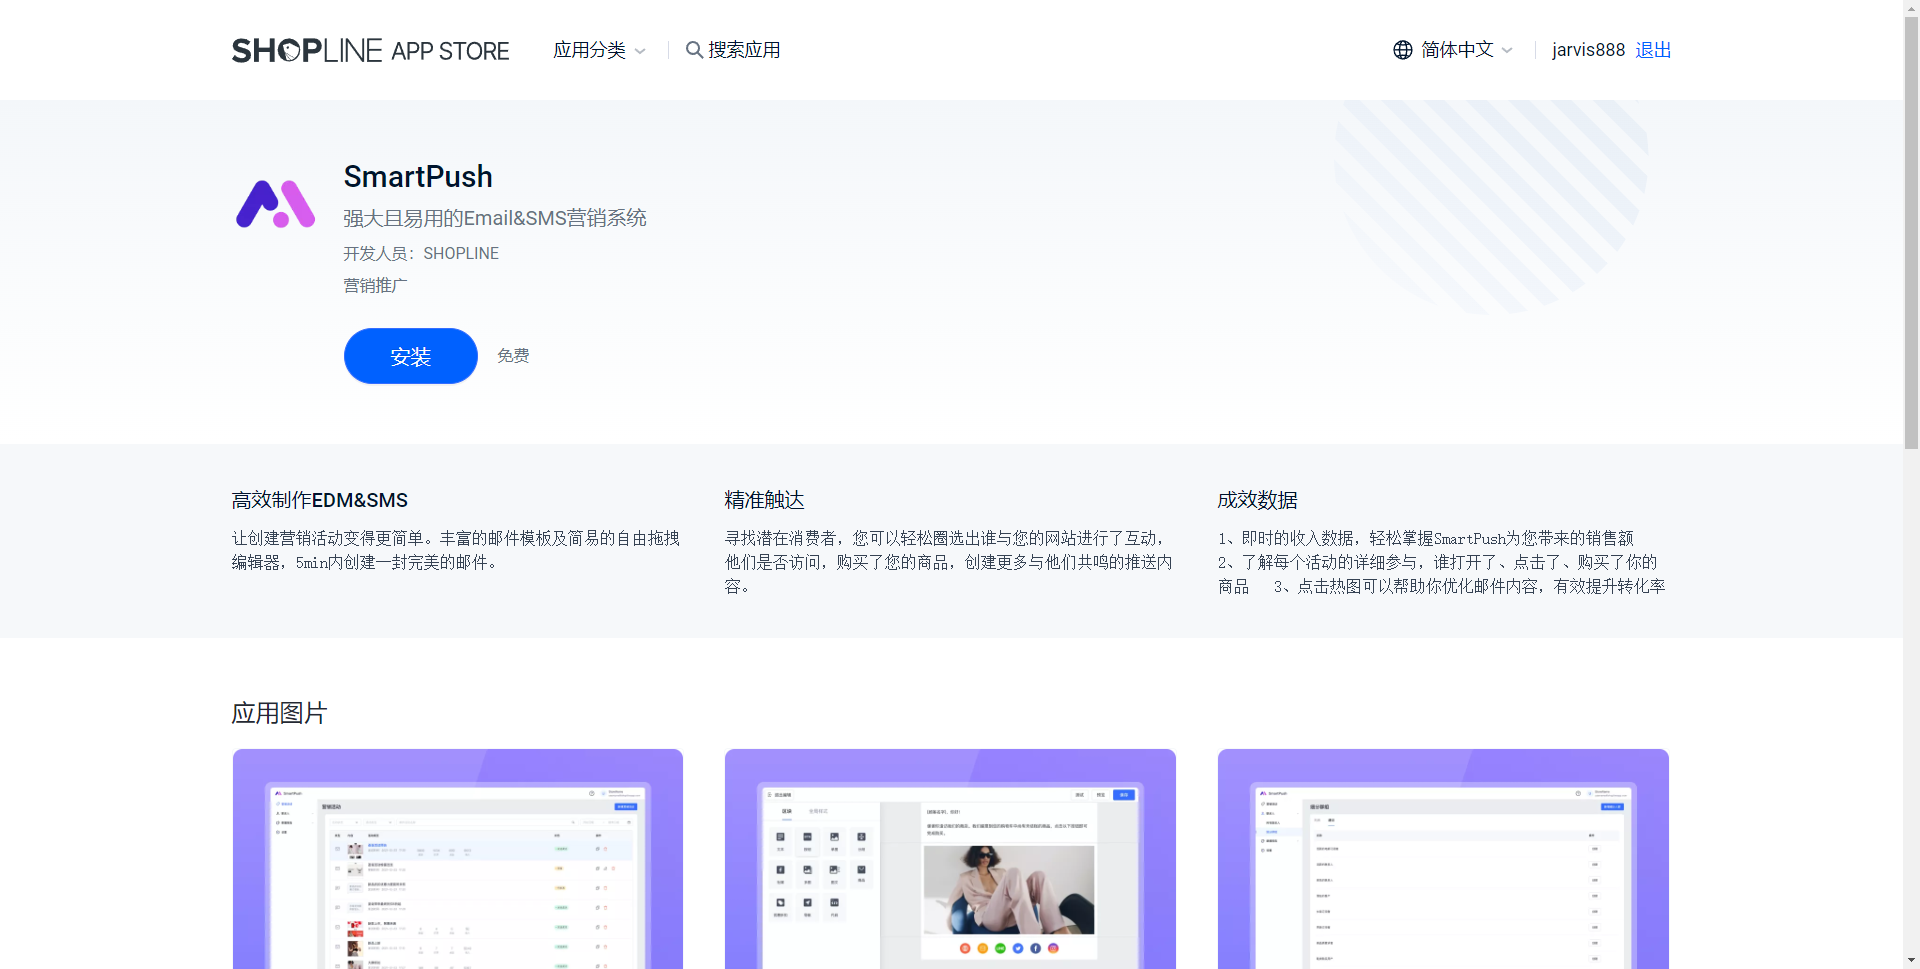Click the scrollbar up arrow
The width and height of the screenshot is (1920, 969).
click(x=1911, y=8)
